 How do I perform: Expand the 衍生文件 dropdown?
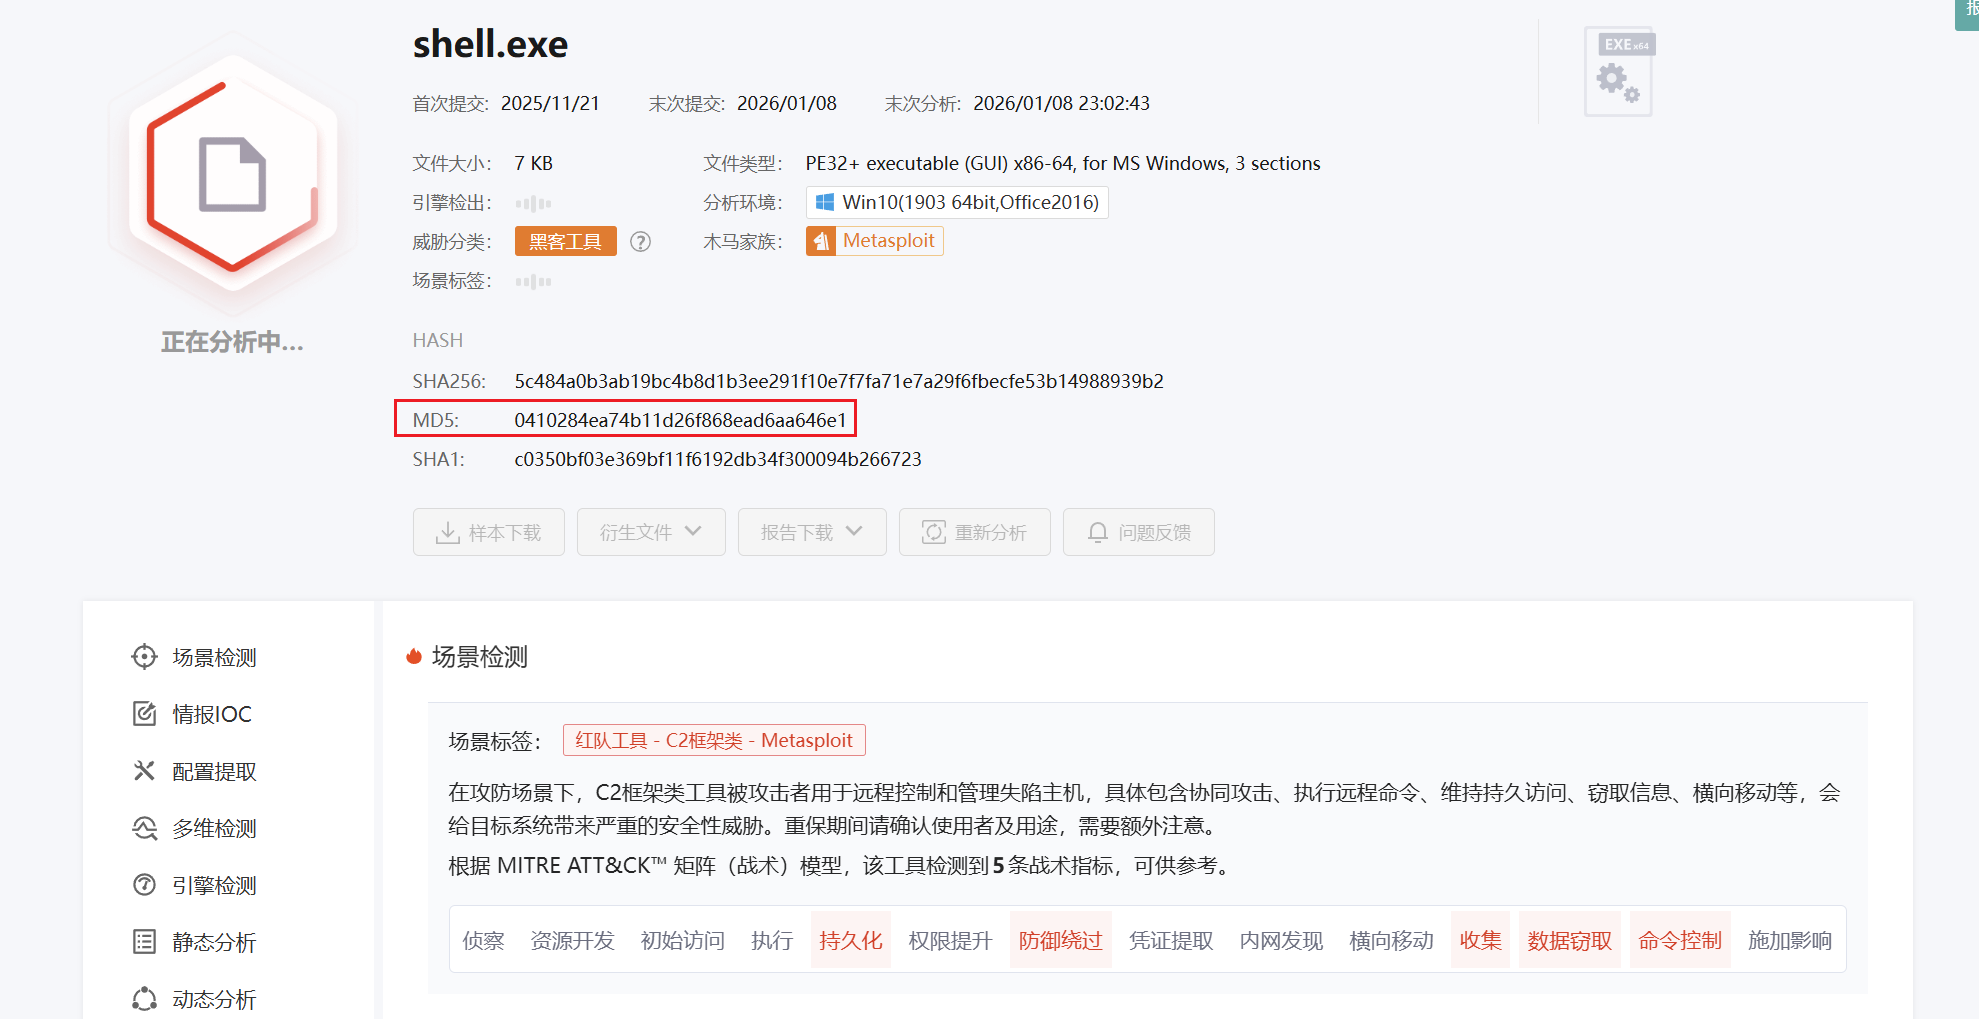point(651,532)
